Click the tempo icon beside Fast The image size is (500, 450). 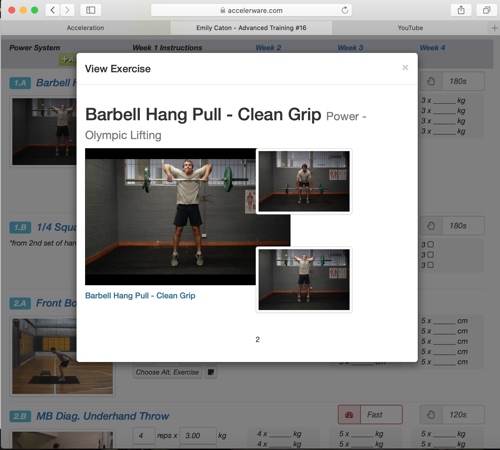[x=349, y=415]
